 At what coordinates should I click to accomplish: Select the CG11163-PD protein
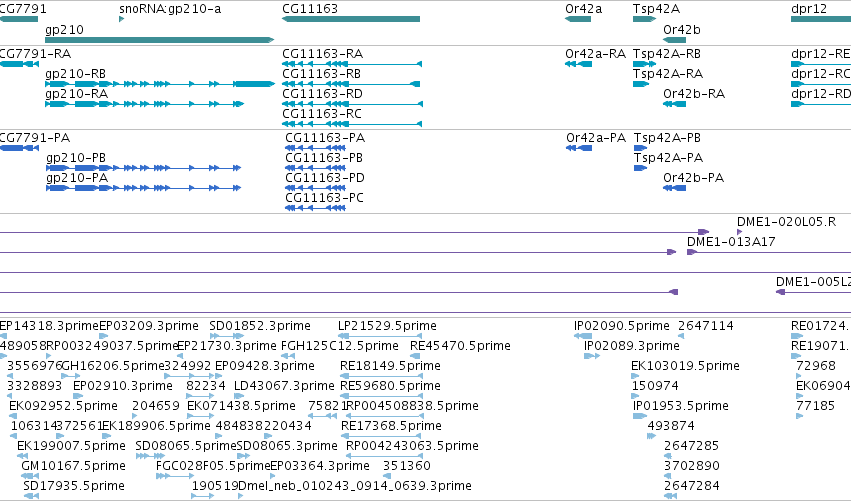tap(315, 188)
